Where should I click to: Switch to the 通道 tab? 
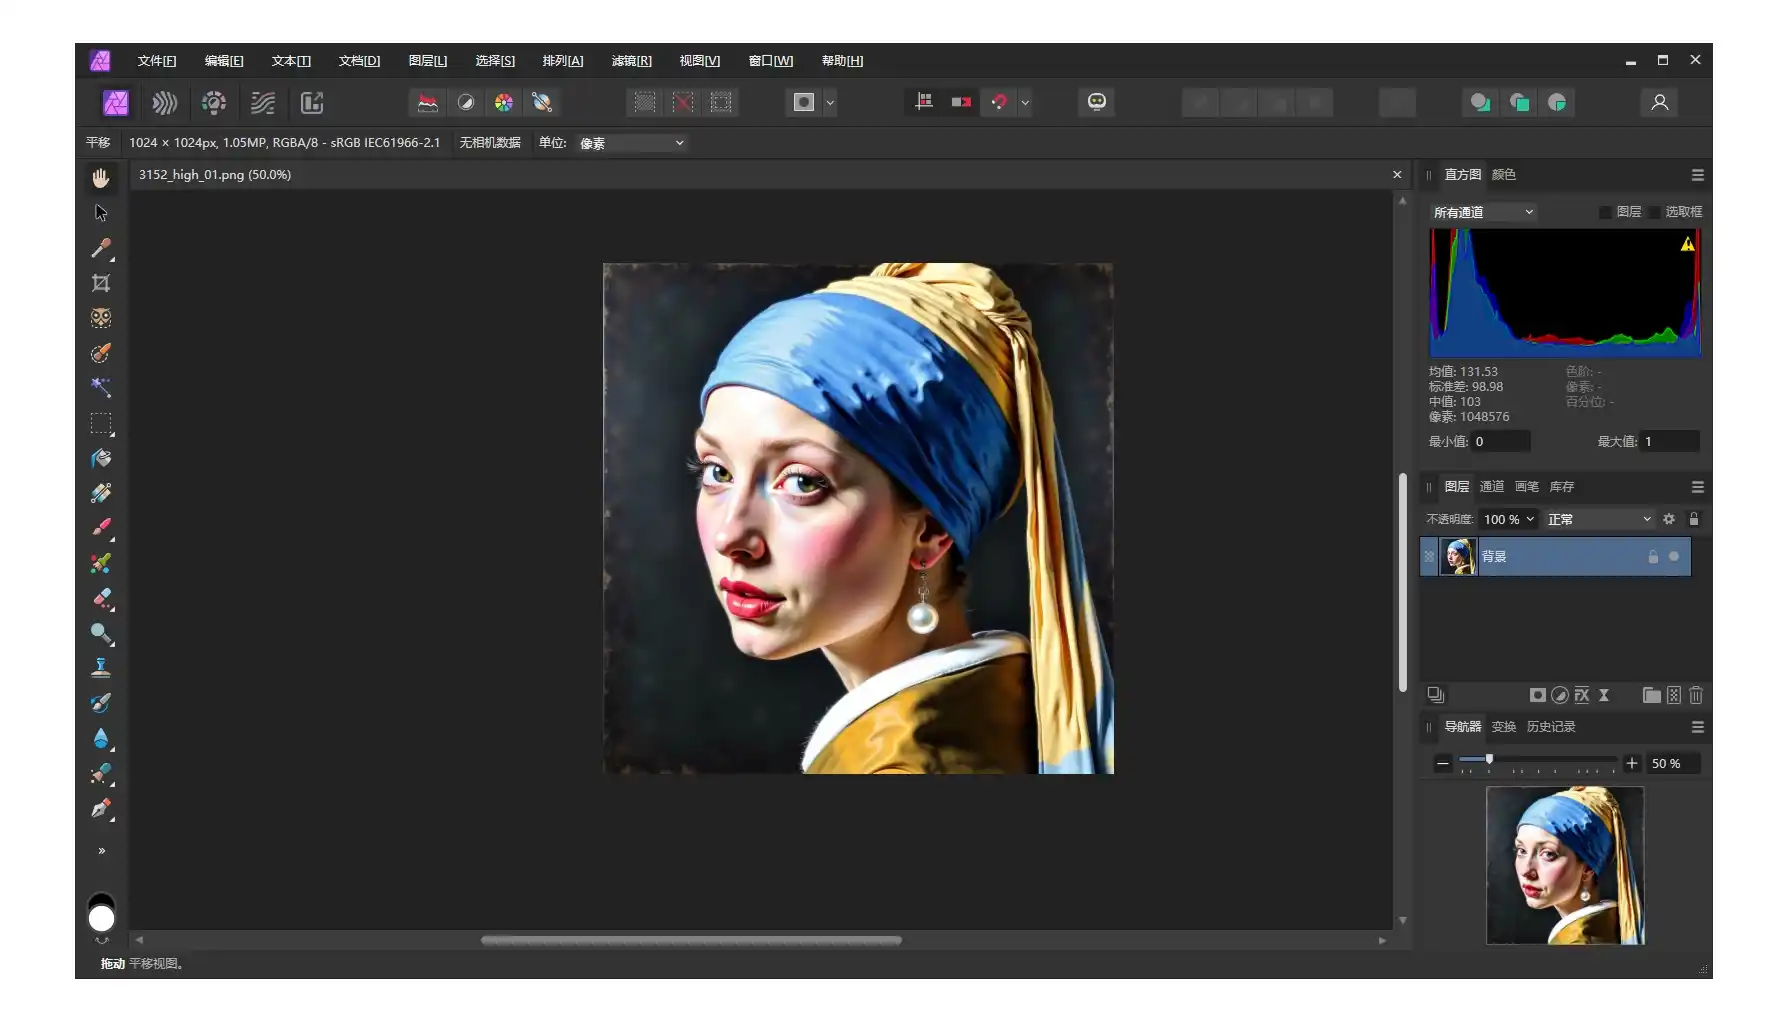click(x=1492, y=487)
